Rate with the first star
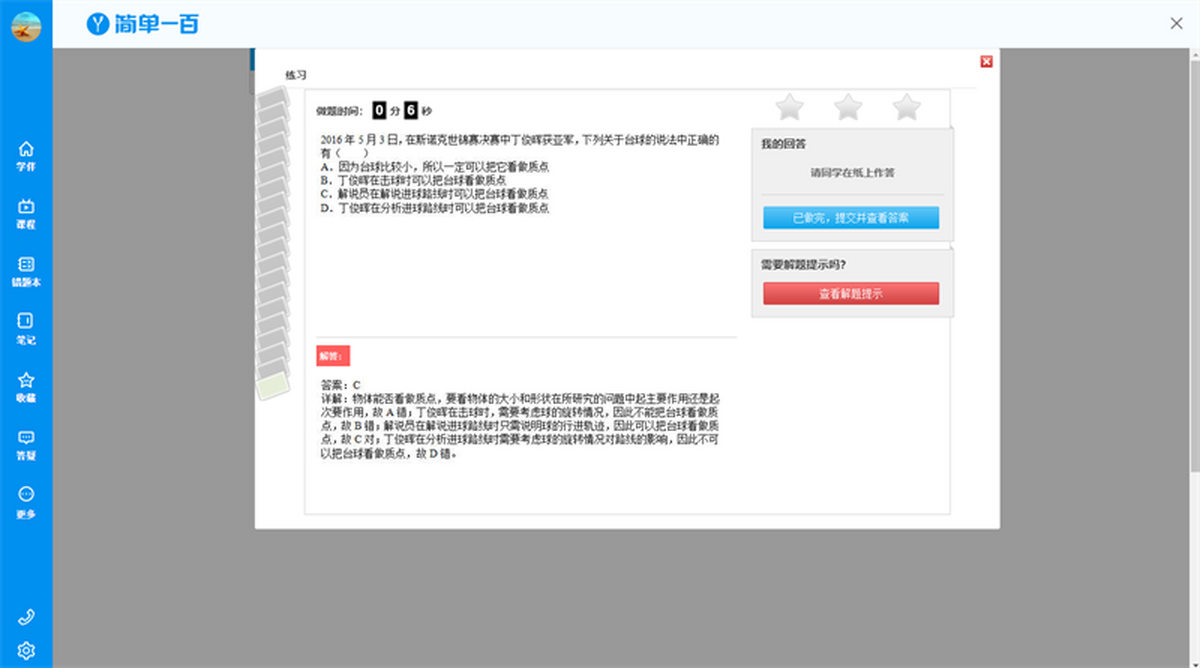The image size is (1200, 668). (789, 106)
